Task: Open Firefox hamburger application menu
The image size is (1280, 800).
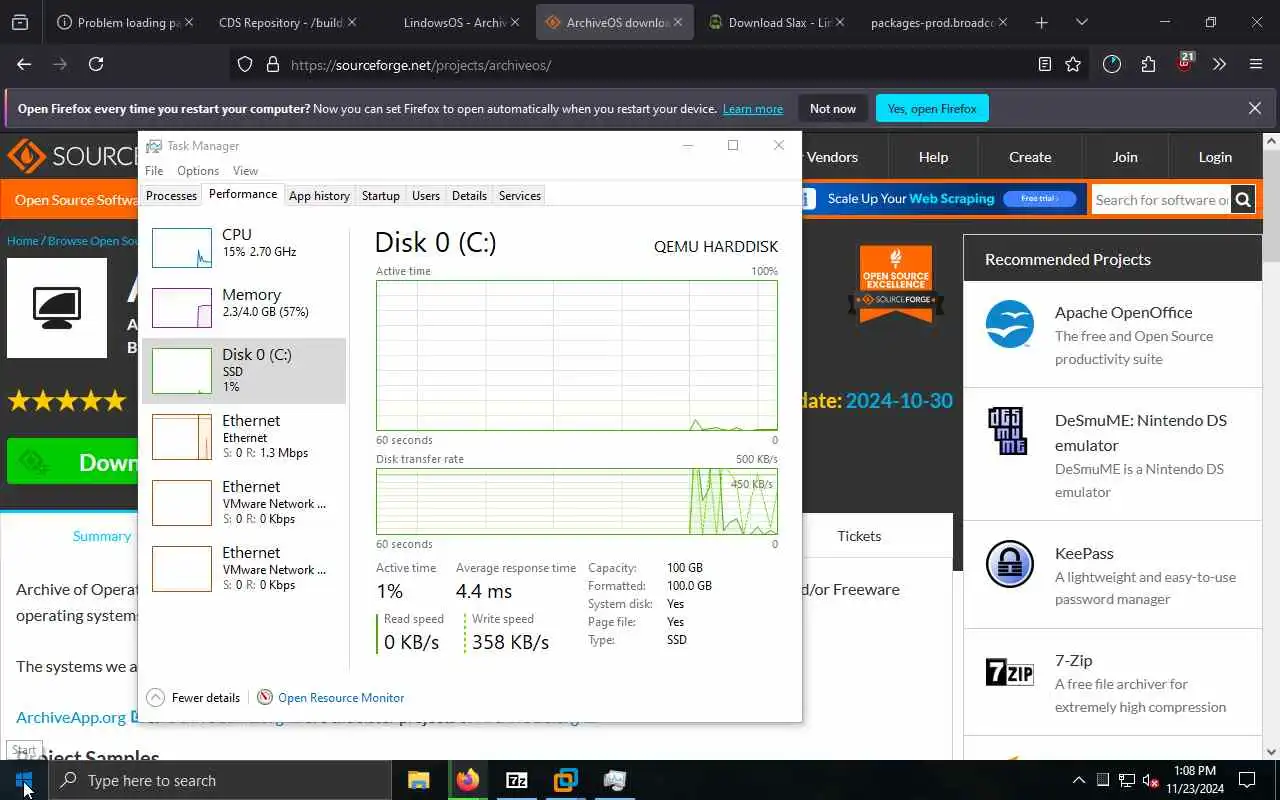Action: pos(1256,64)
